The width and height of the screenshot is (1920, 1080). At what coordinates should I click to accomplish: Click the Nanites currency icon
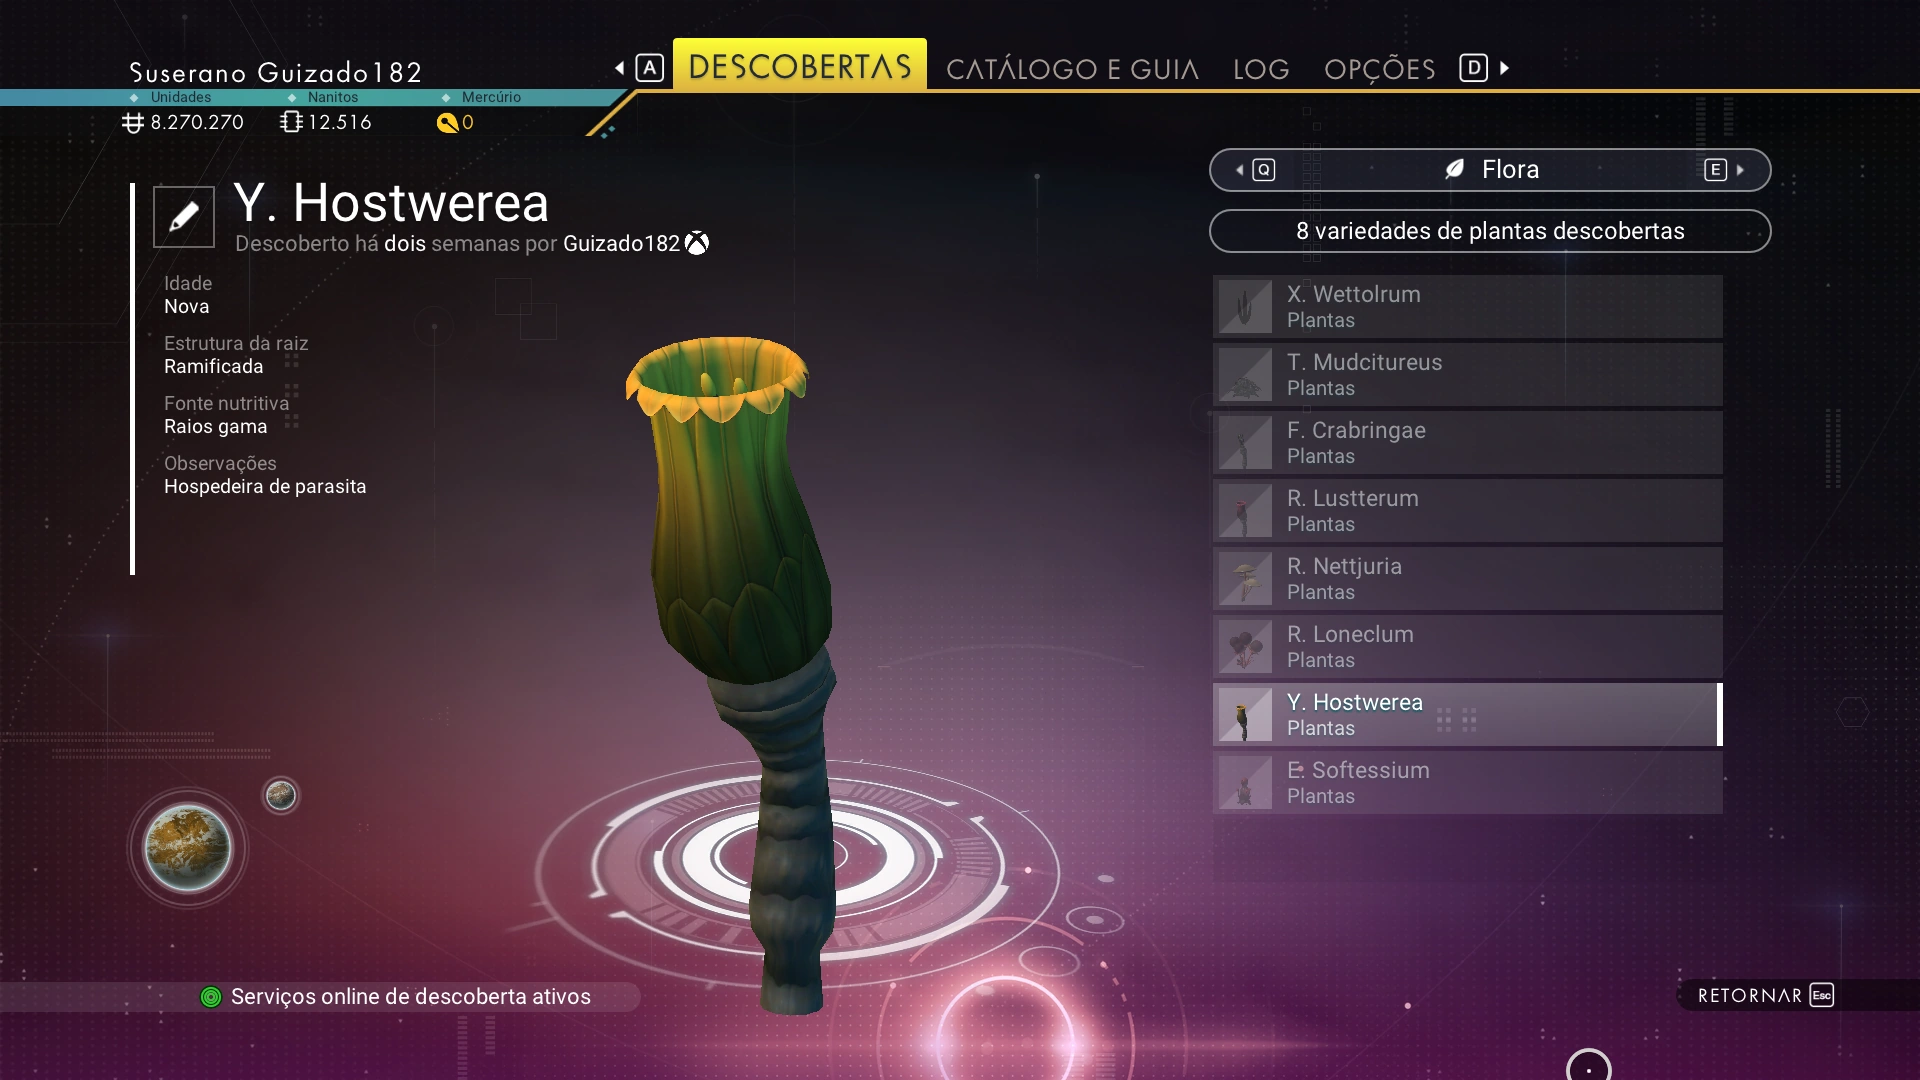tap(291, 122)
